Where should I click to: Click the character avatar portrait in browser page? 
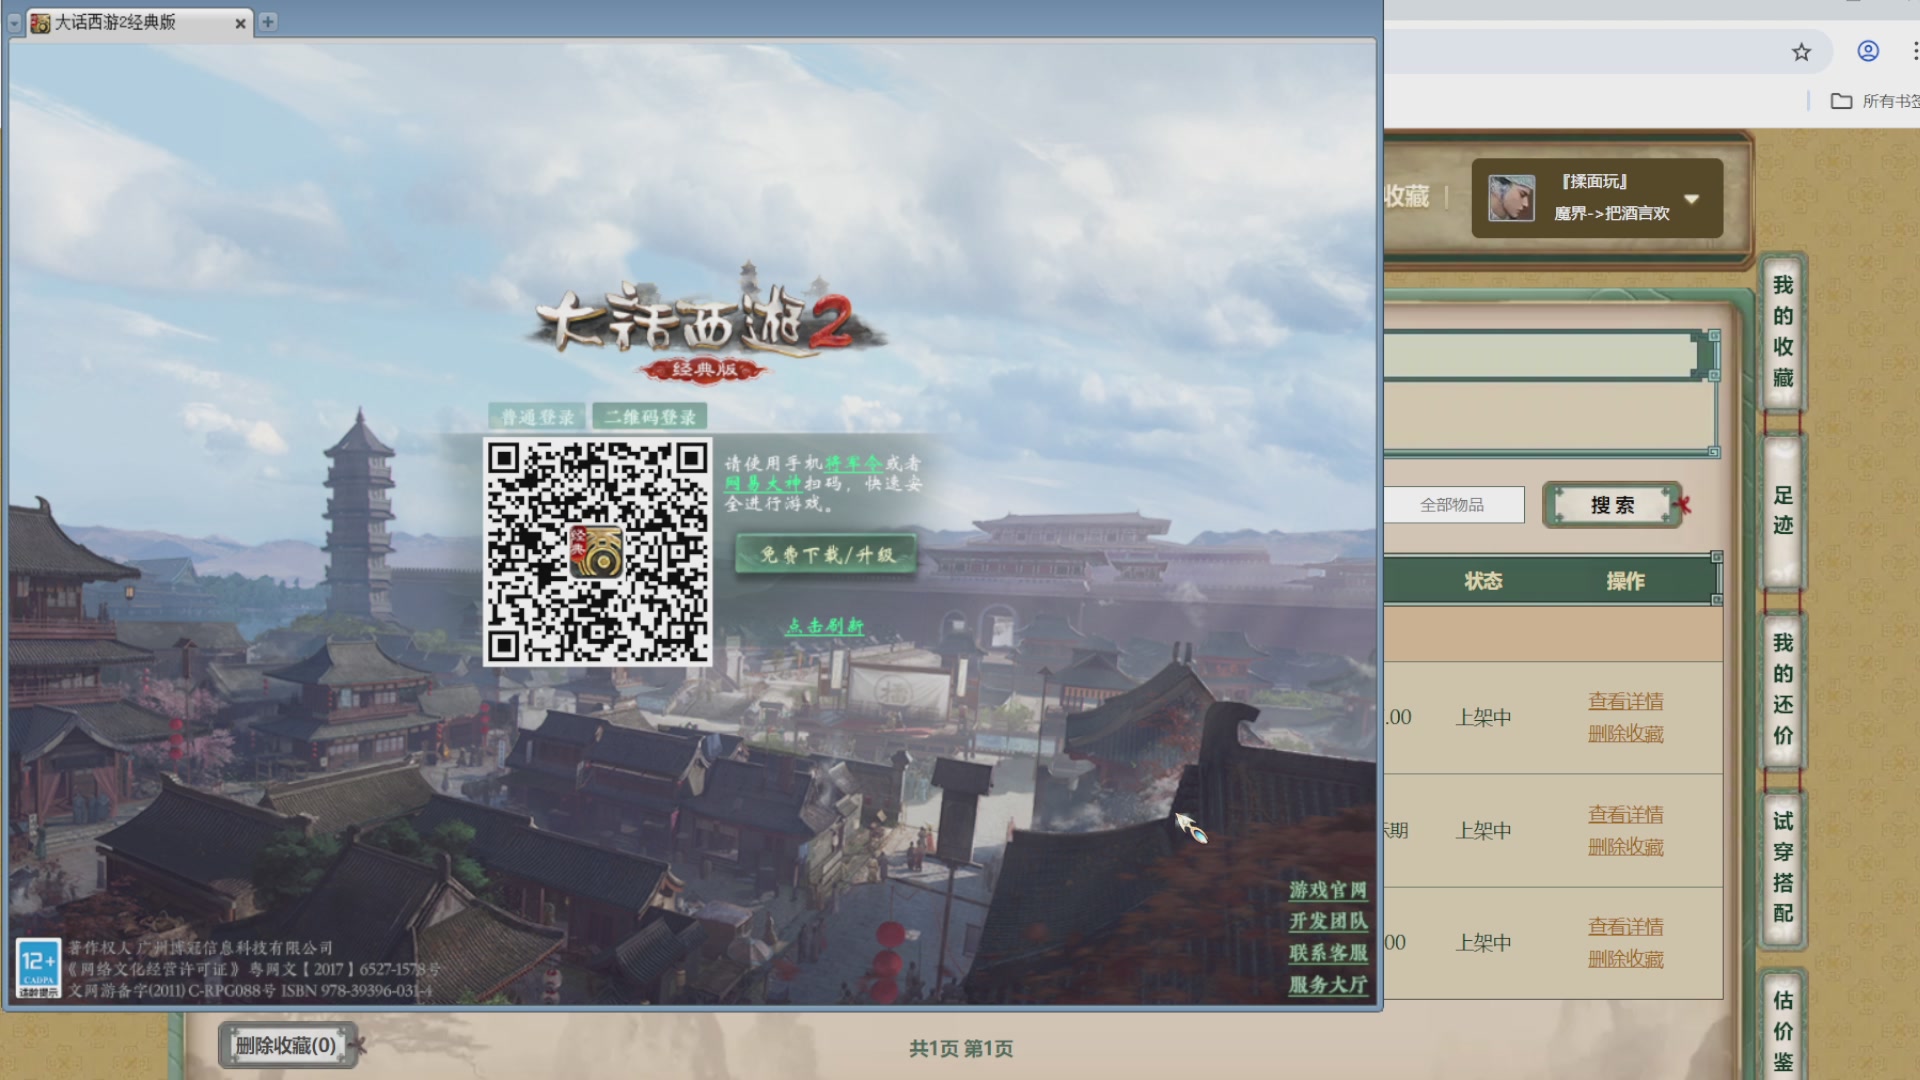point(1511,198)
